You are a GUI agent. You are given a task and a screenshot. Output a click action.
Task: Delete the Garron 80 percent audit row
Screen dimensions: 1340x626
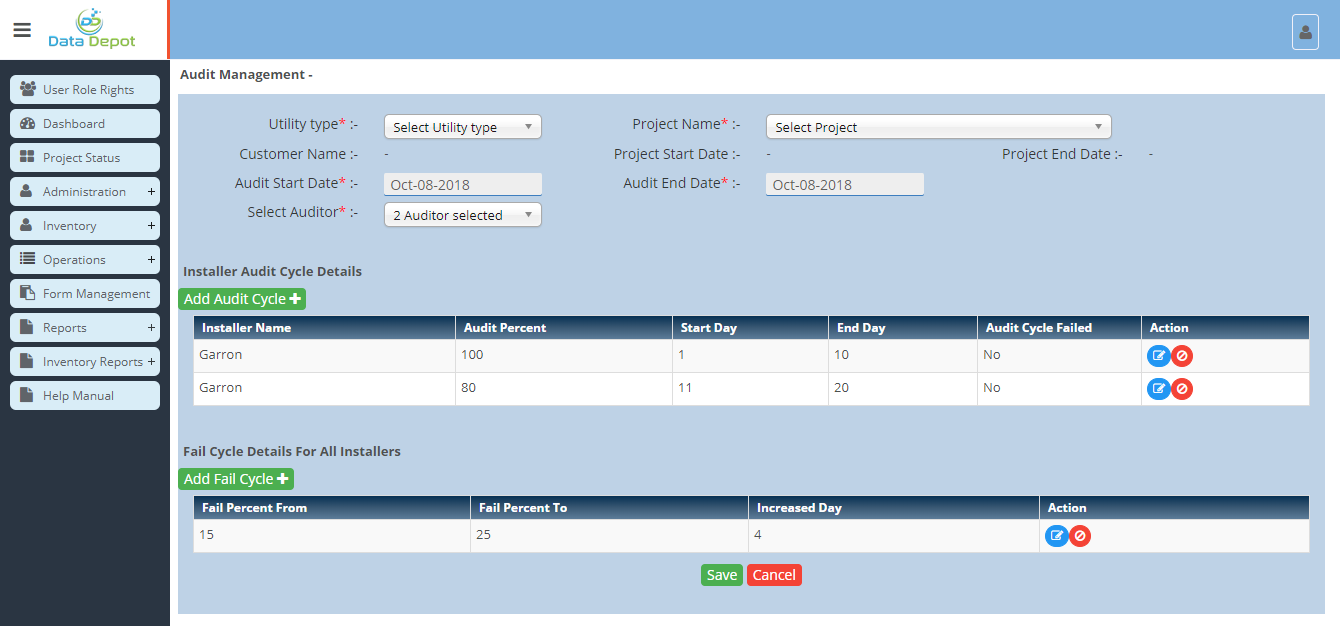click(x=1182, y=389)
